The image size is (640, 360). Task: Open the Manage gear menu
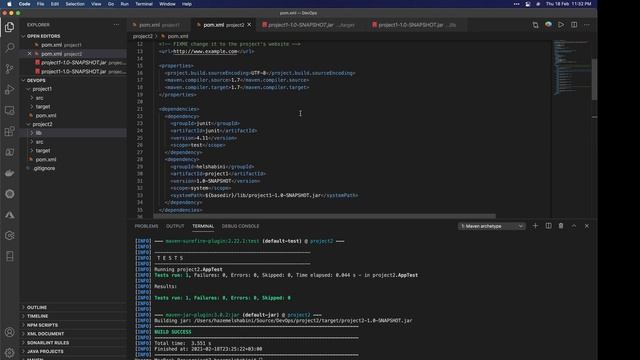click(x=9, y=352)
